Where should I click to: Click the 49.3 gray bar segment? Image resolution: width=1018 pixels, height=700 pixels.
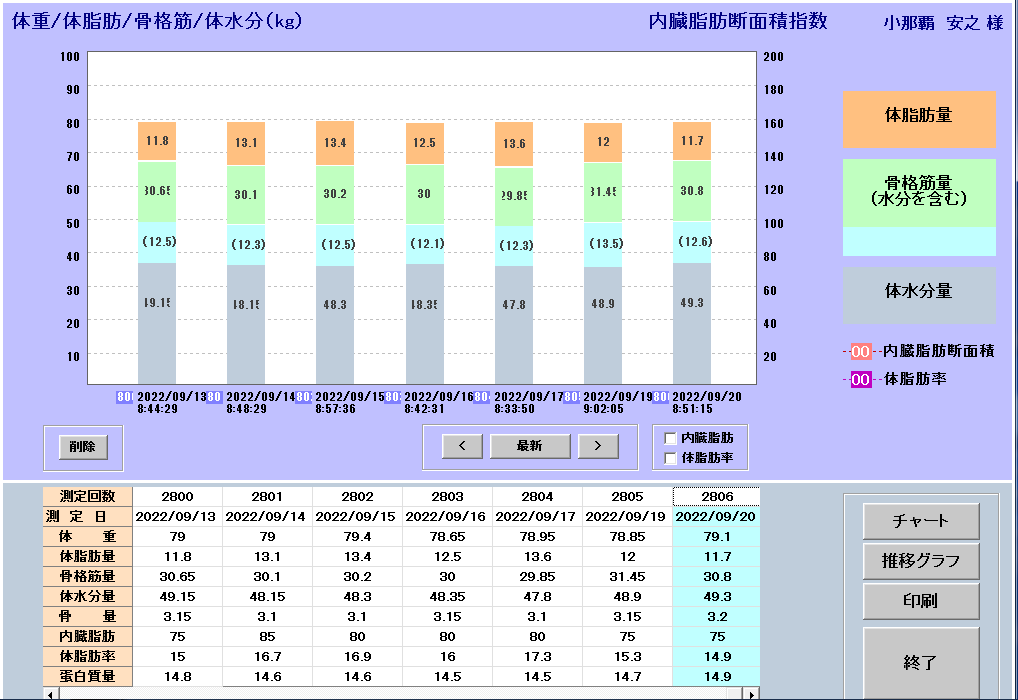(x=692, y=323)
